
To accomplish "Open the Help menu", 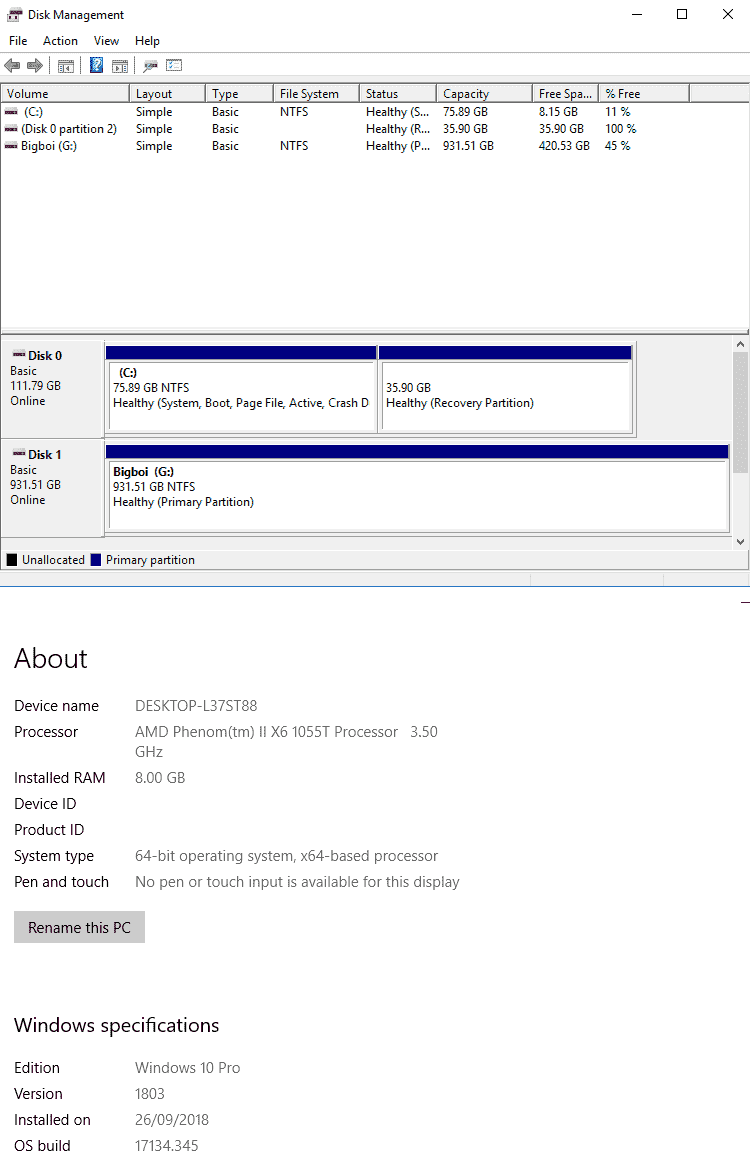I will [x=147, y=41].
